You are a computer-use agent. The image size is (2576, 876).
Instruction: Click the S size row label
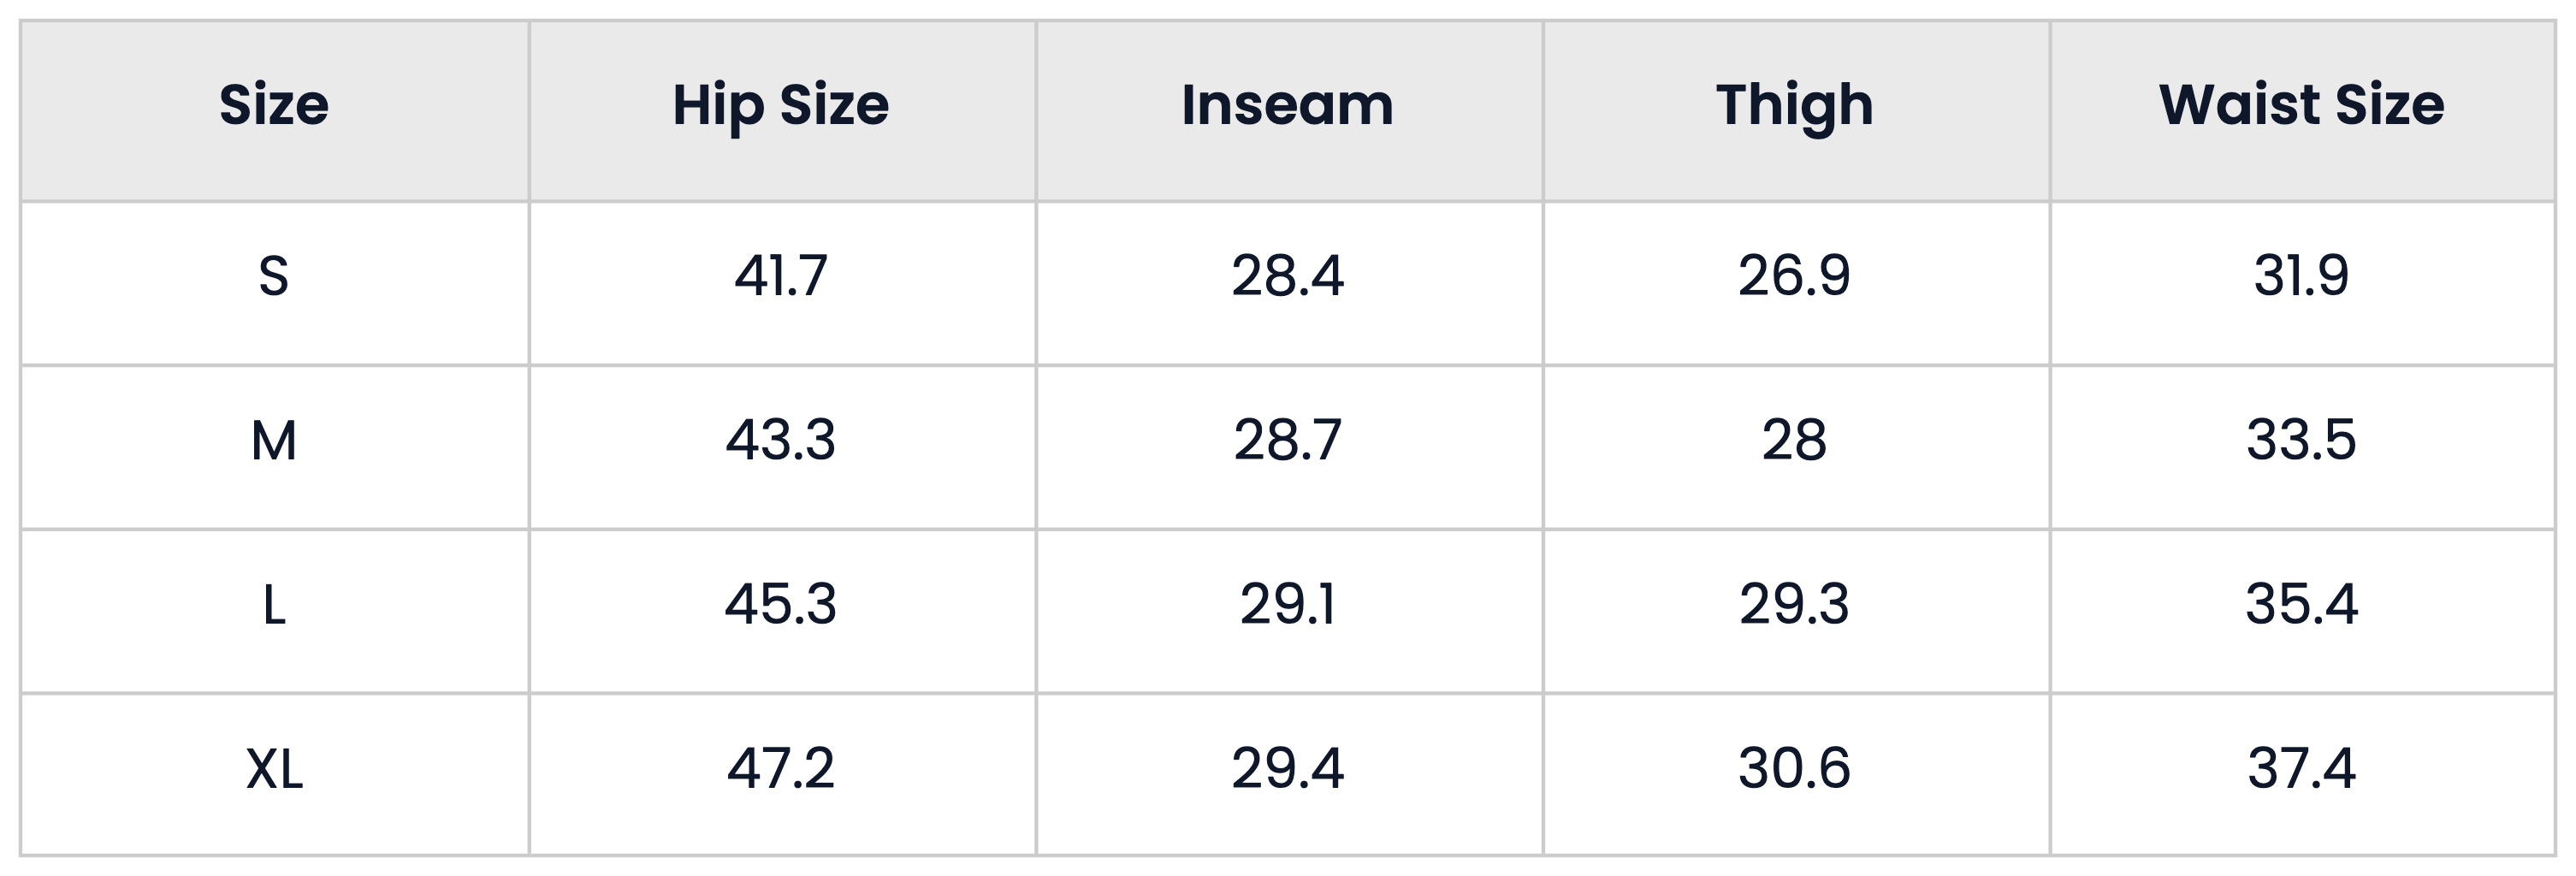(x=274, y=276)
